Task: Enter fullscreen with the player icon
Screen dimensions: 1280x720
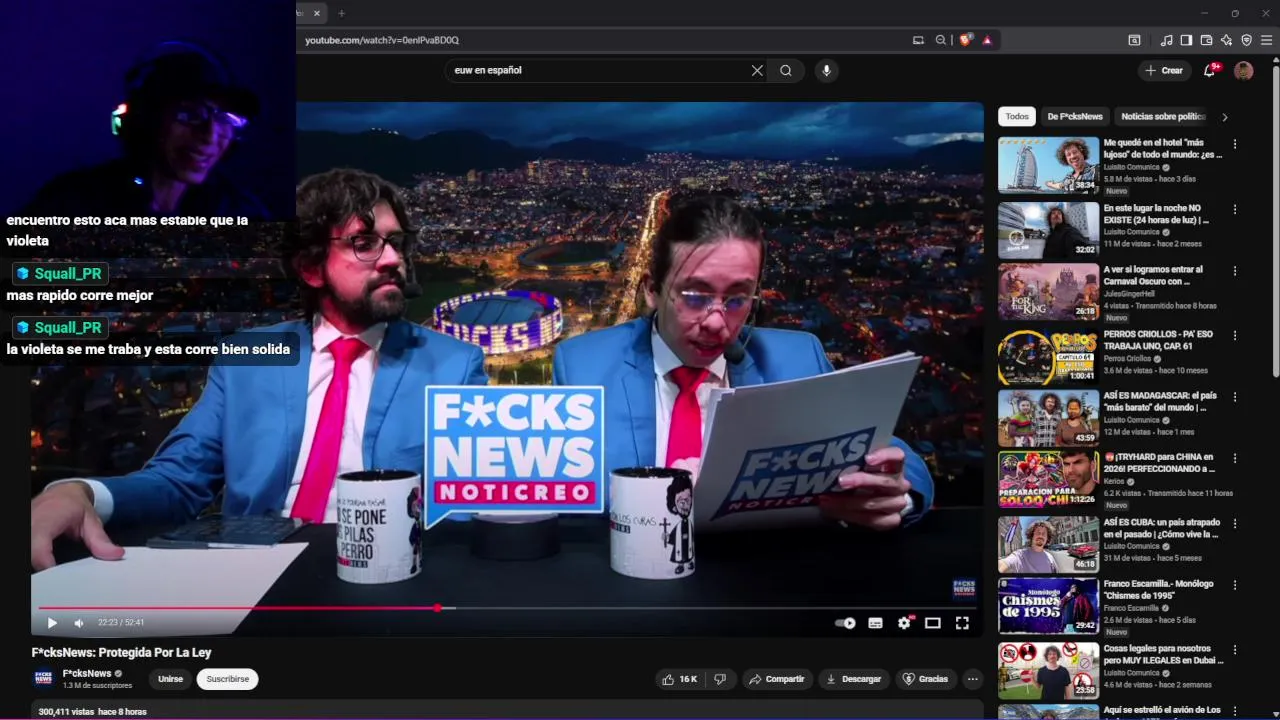Action: coord(962,623)
